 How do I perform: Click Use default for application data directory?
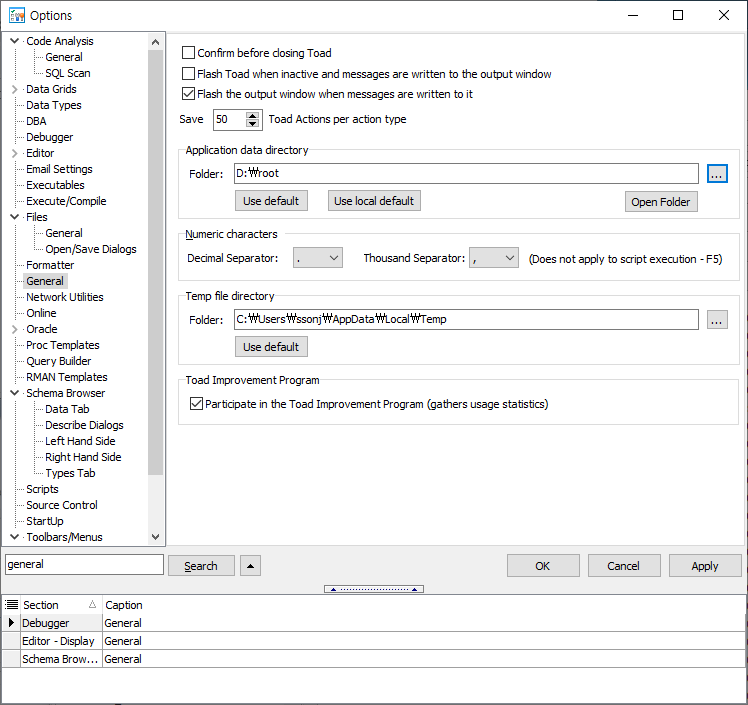click(271, 201)
